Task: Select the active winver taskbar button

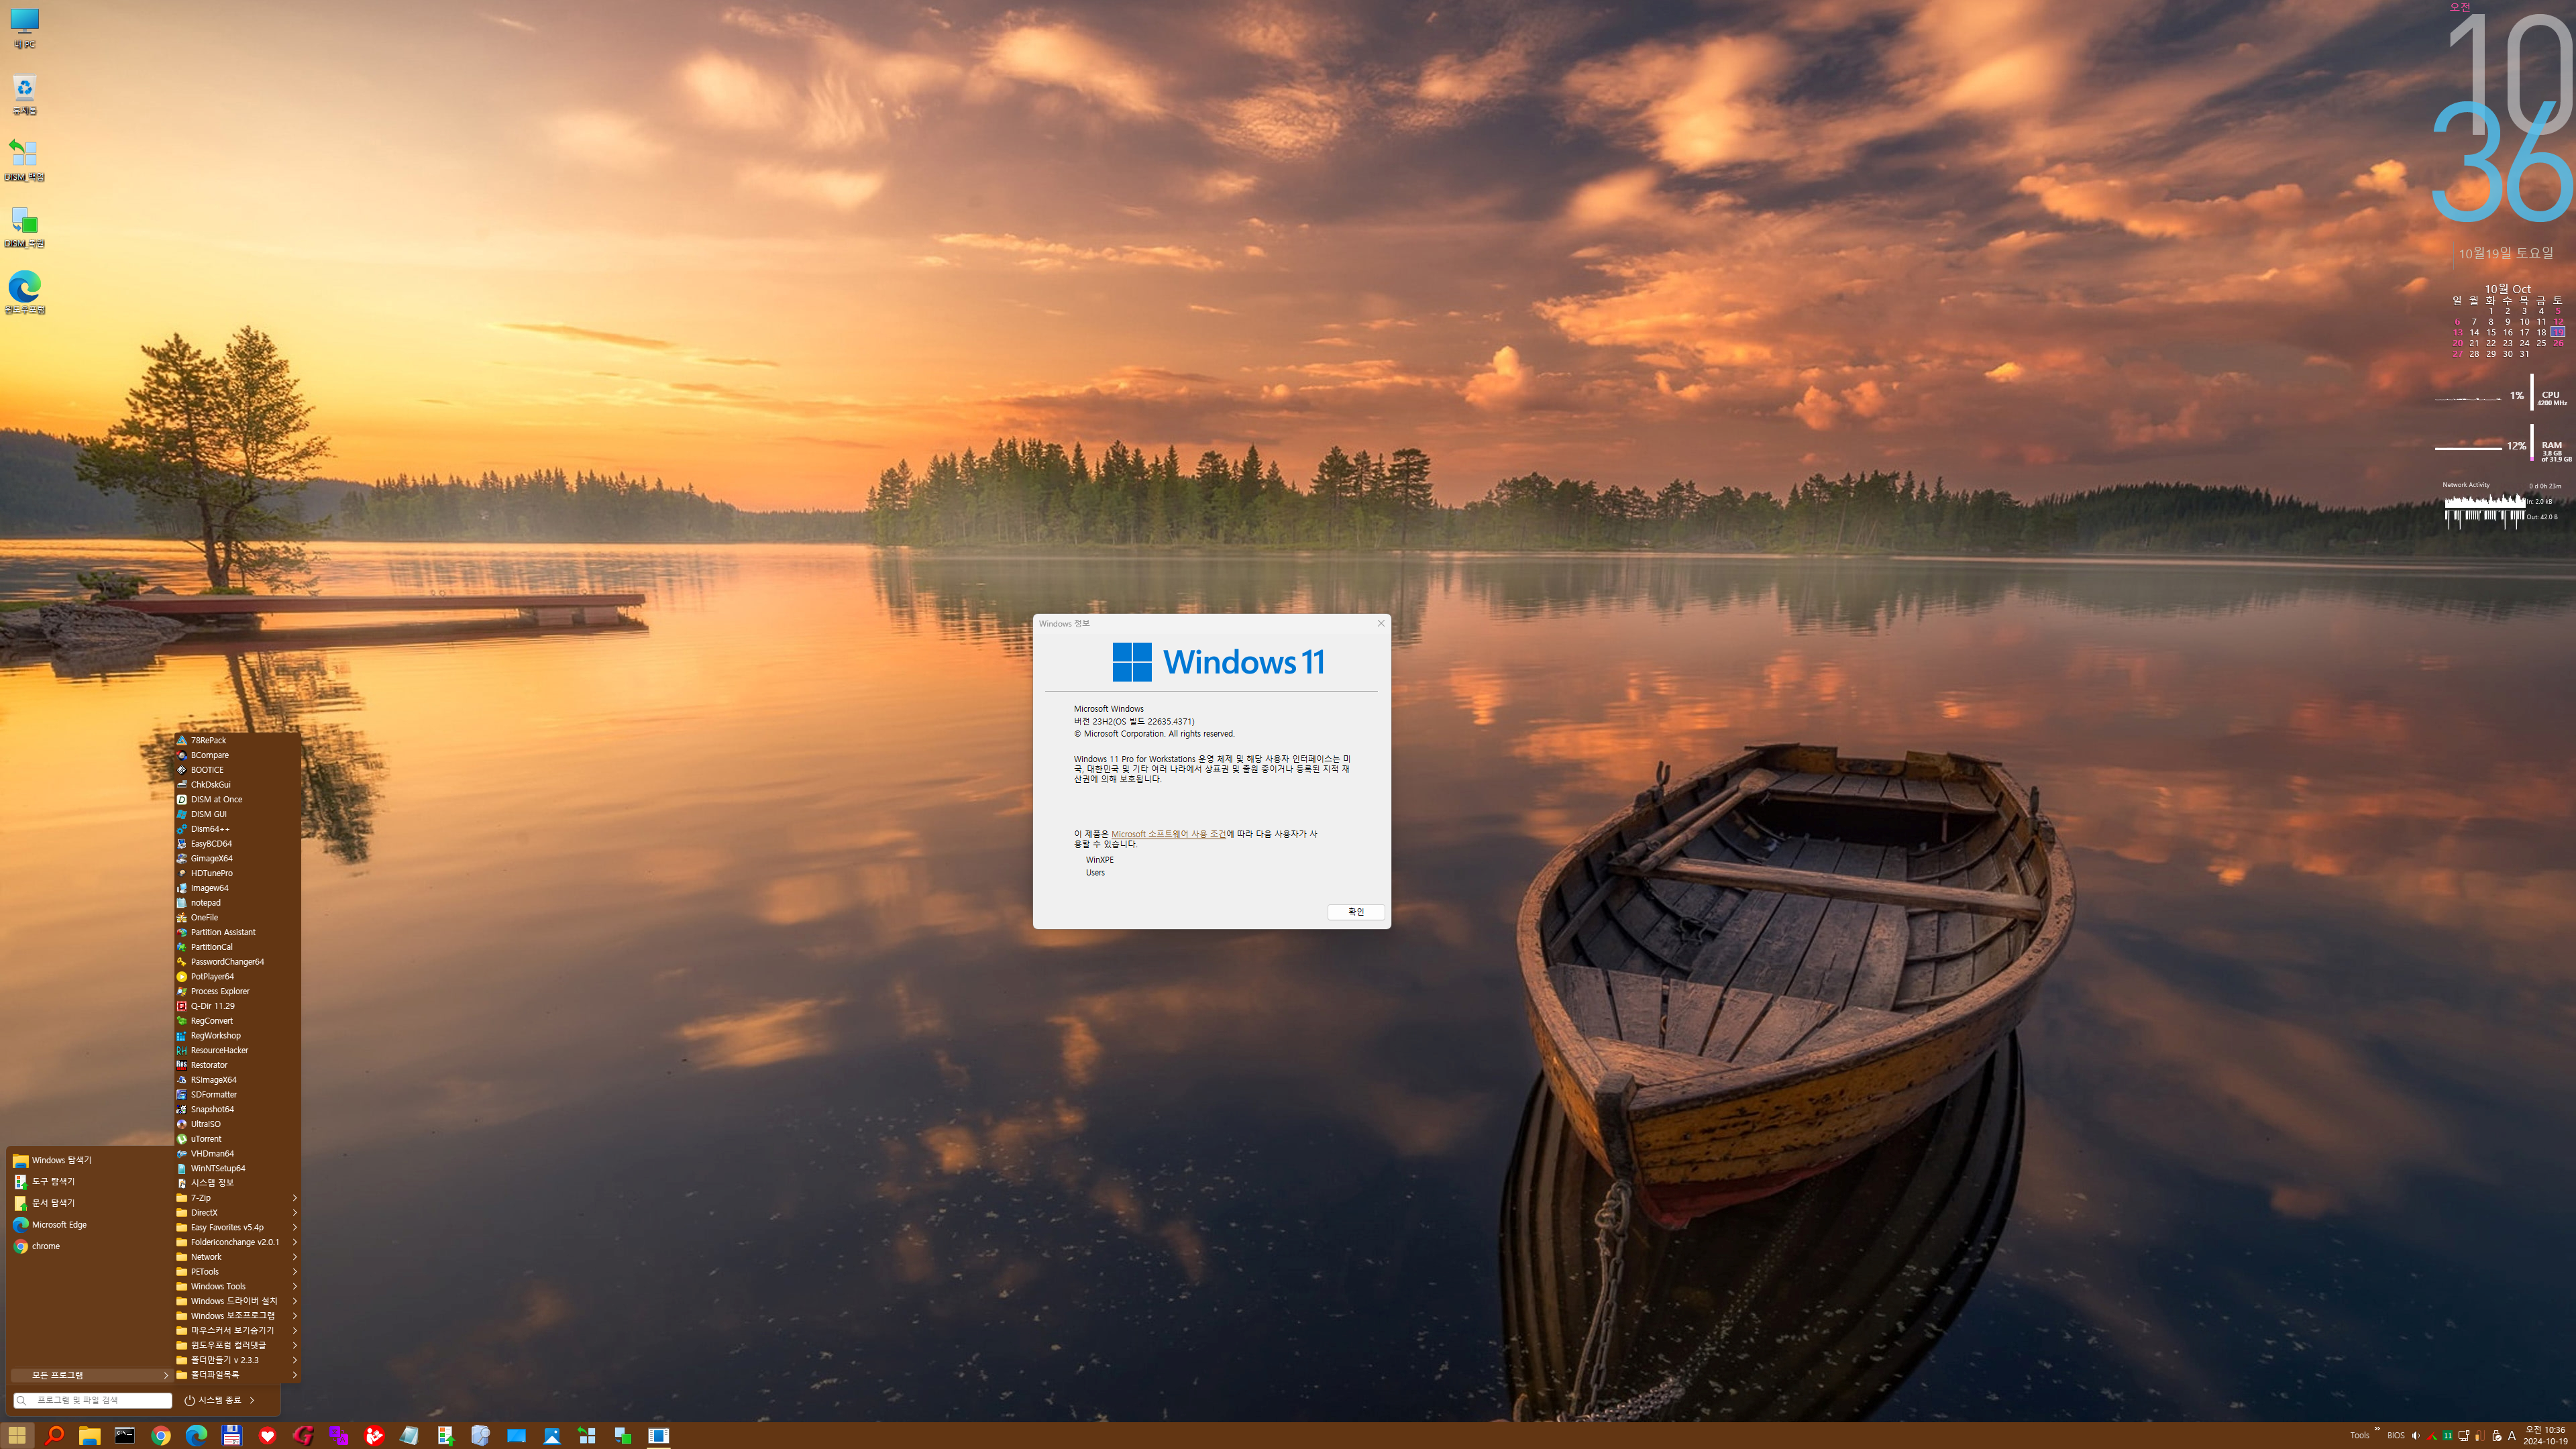Action: click(658, 1435)
